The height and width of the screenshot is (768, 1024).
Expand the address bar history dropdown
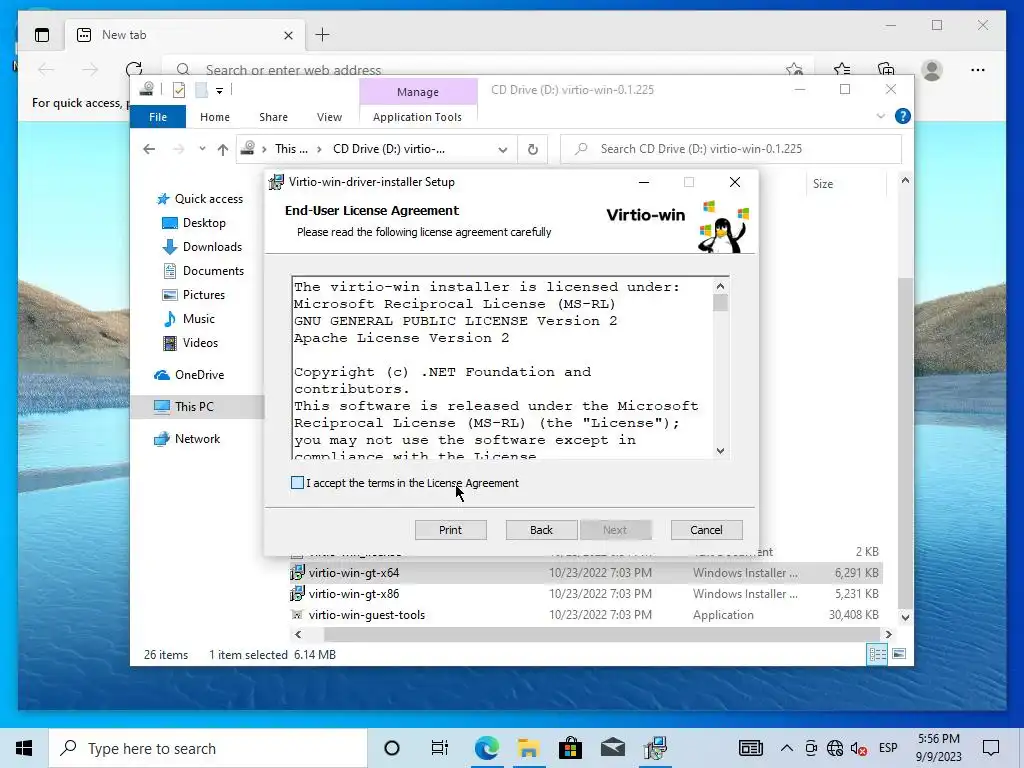[x=502, y=149]
